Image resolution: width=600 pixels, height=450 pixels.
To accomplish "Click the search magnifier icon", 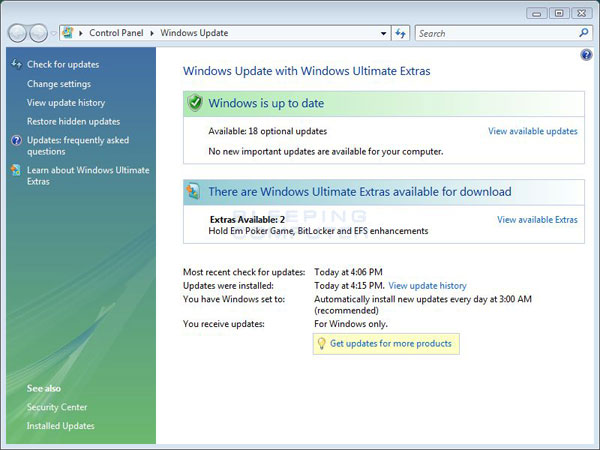I will tap(584, 33).
